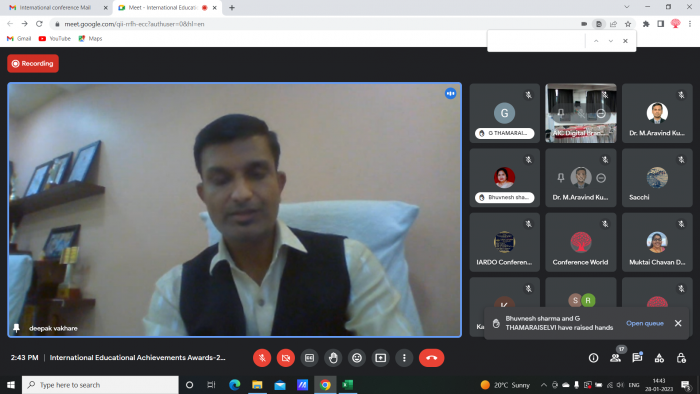Open meeting details info icon
700x394 pixels.
click(x=593, y=358)
